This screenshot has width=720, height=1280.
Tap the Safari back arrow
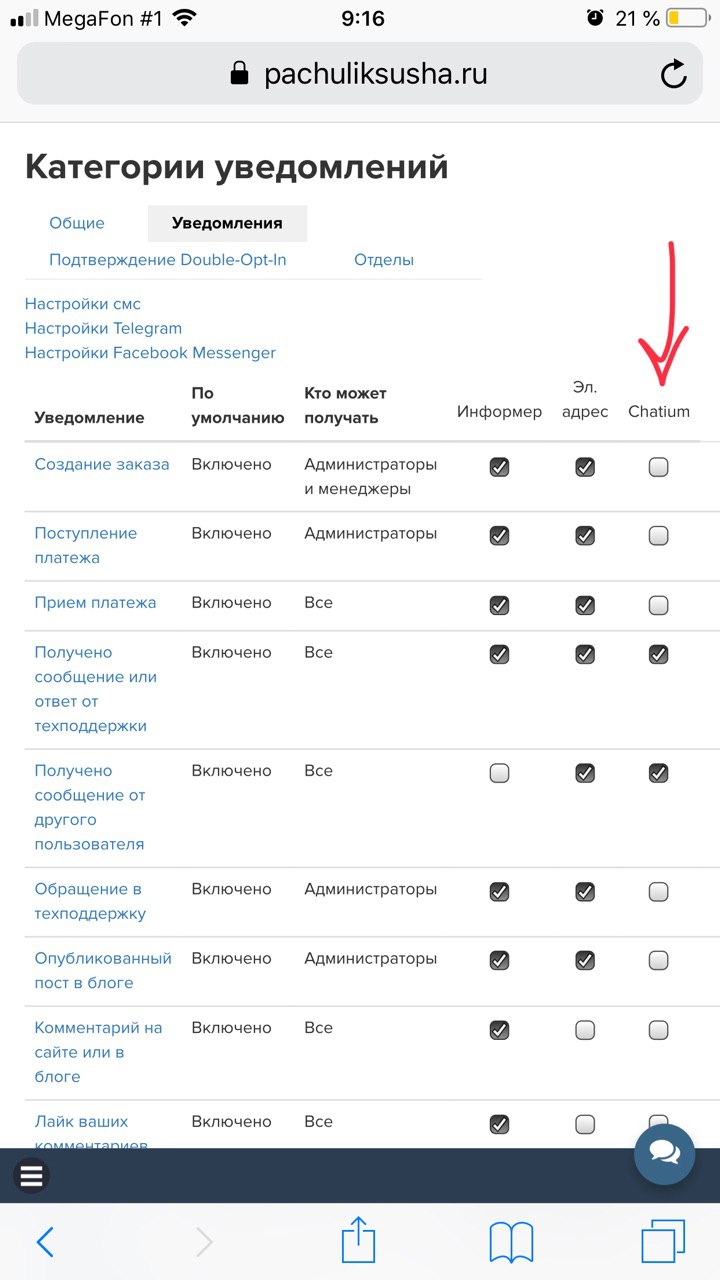(x=45, y=1242)
